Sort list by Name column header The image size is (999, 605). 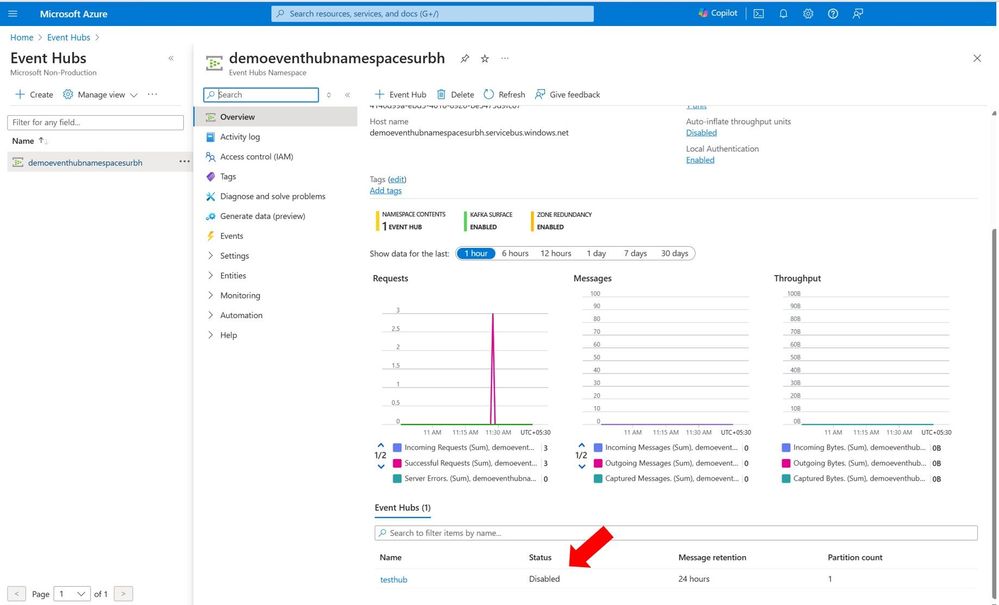pyautogui.click(x=29, y=141)
